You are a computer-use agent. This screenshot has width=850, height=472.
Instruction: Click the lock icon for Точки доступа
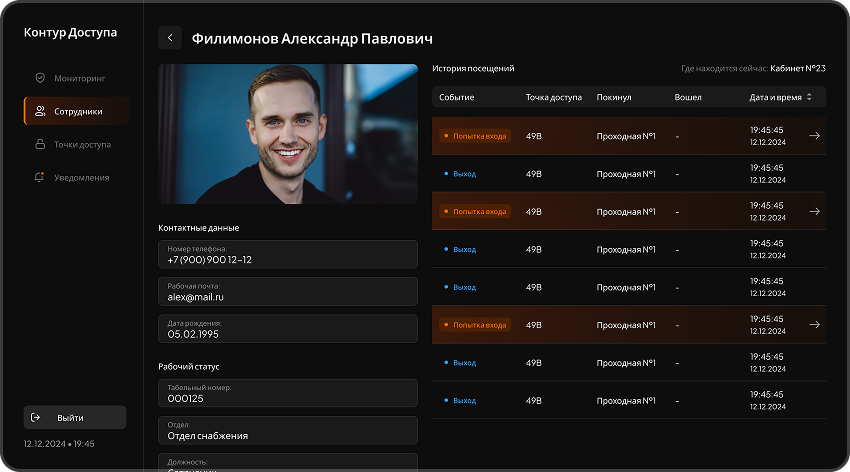pyautogui.click(x=40, y=144)
